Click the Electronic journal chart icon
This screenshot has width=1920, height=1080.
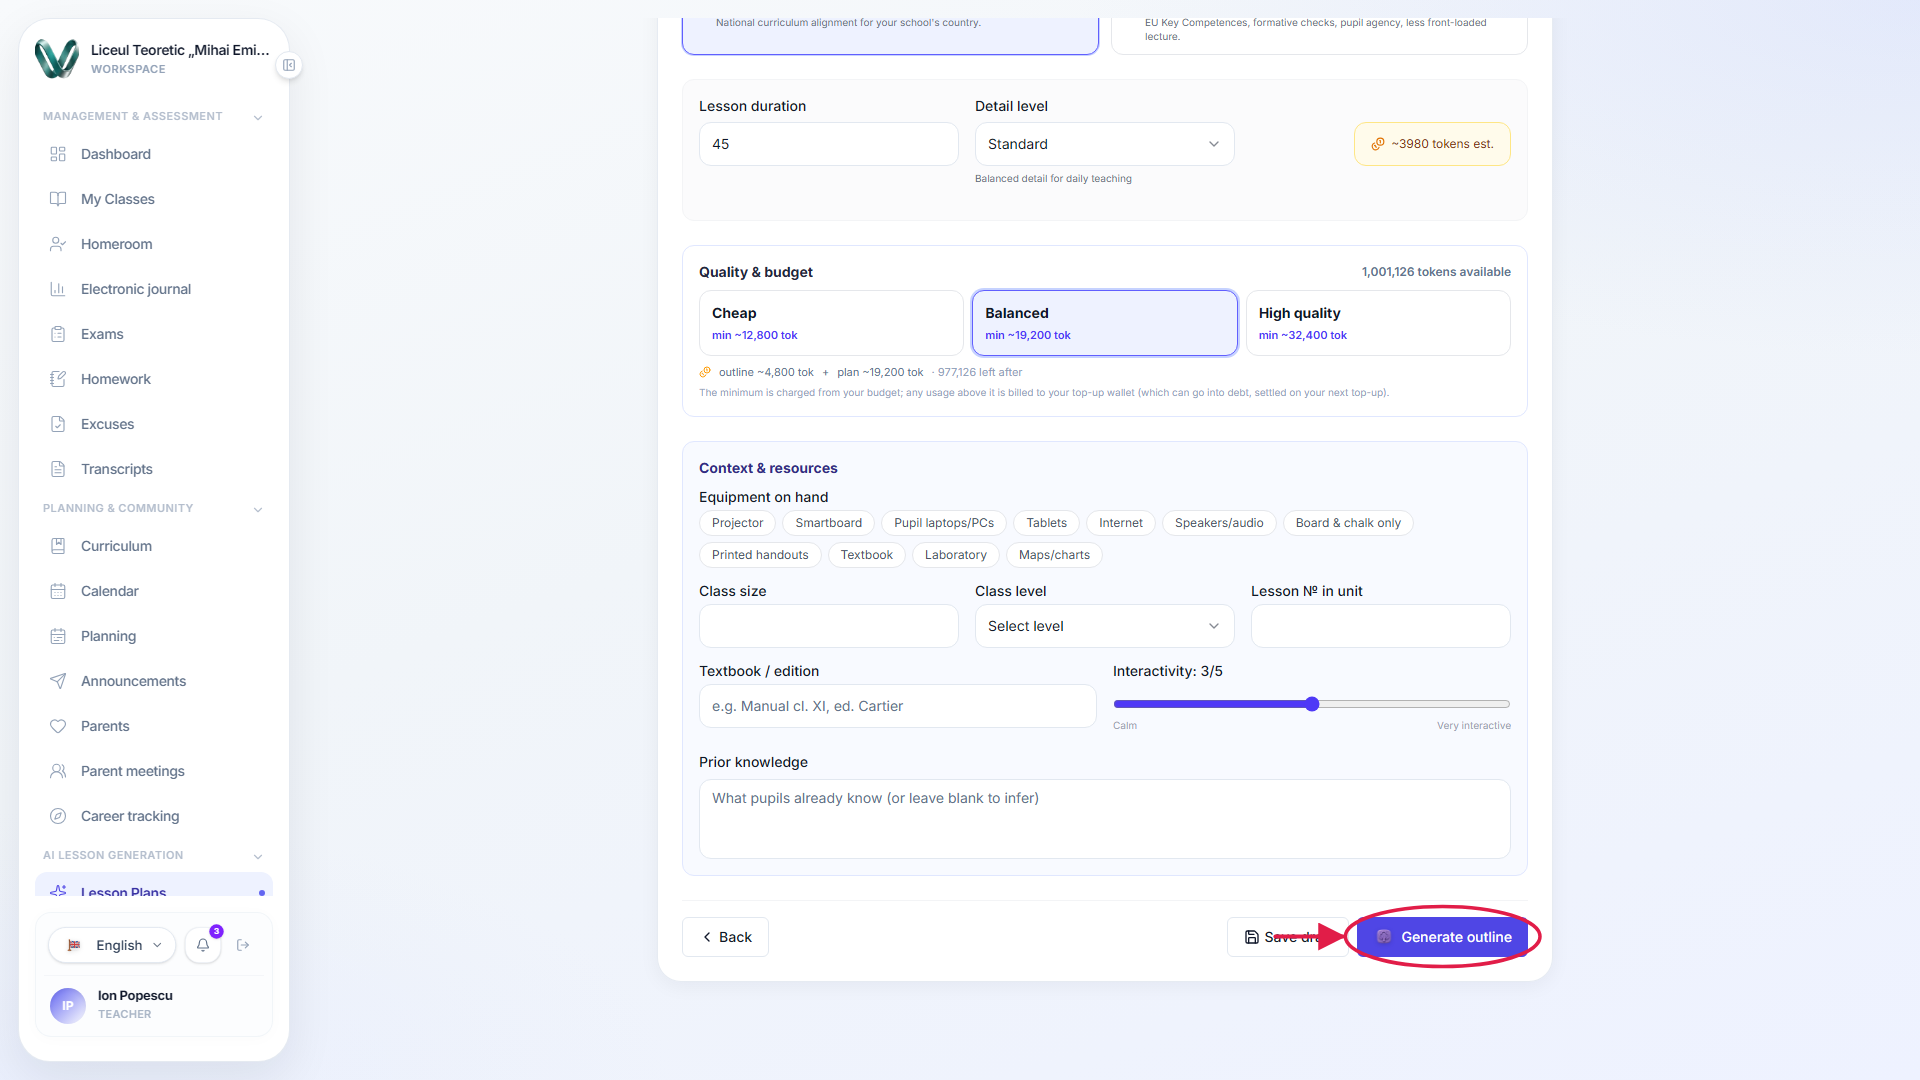pyautogui.click(x=58, y=289)
